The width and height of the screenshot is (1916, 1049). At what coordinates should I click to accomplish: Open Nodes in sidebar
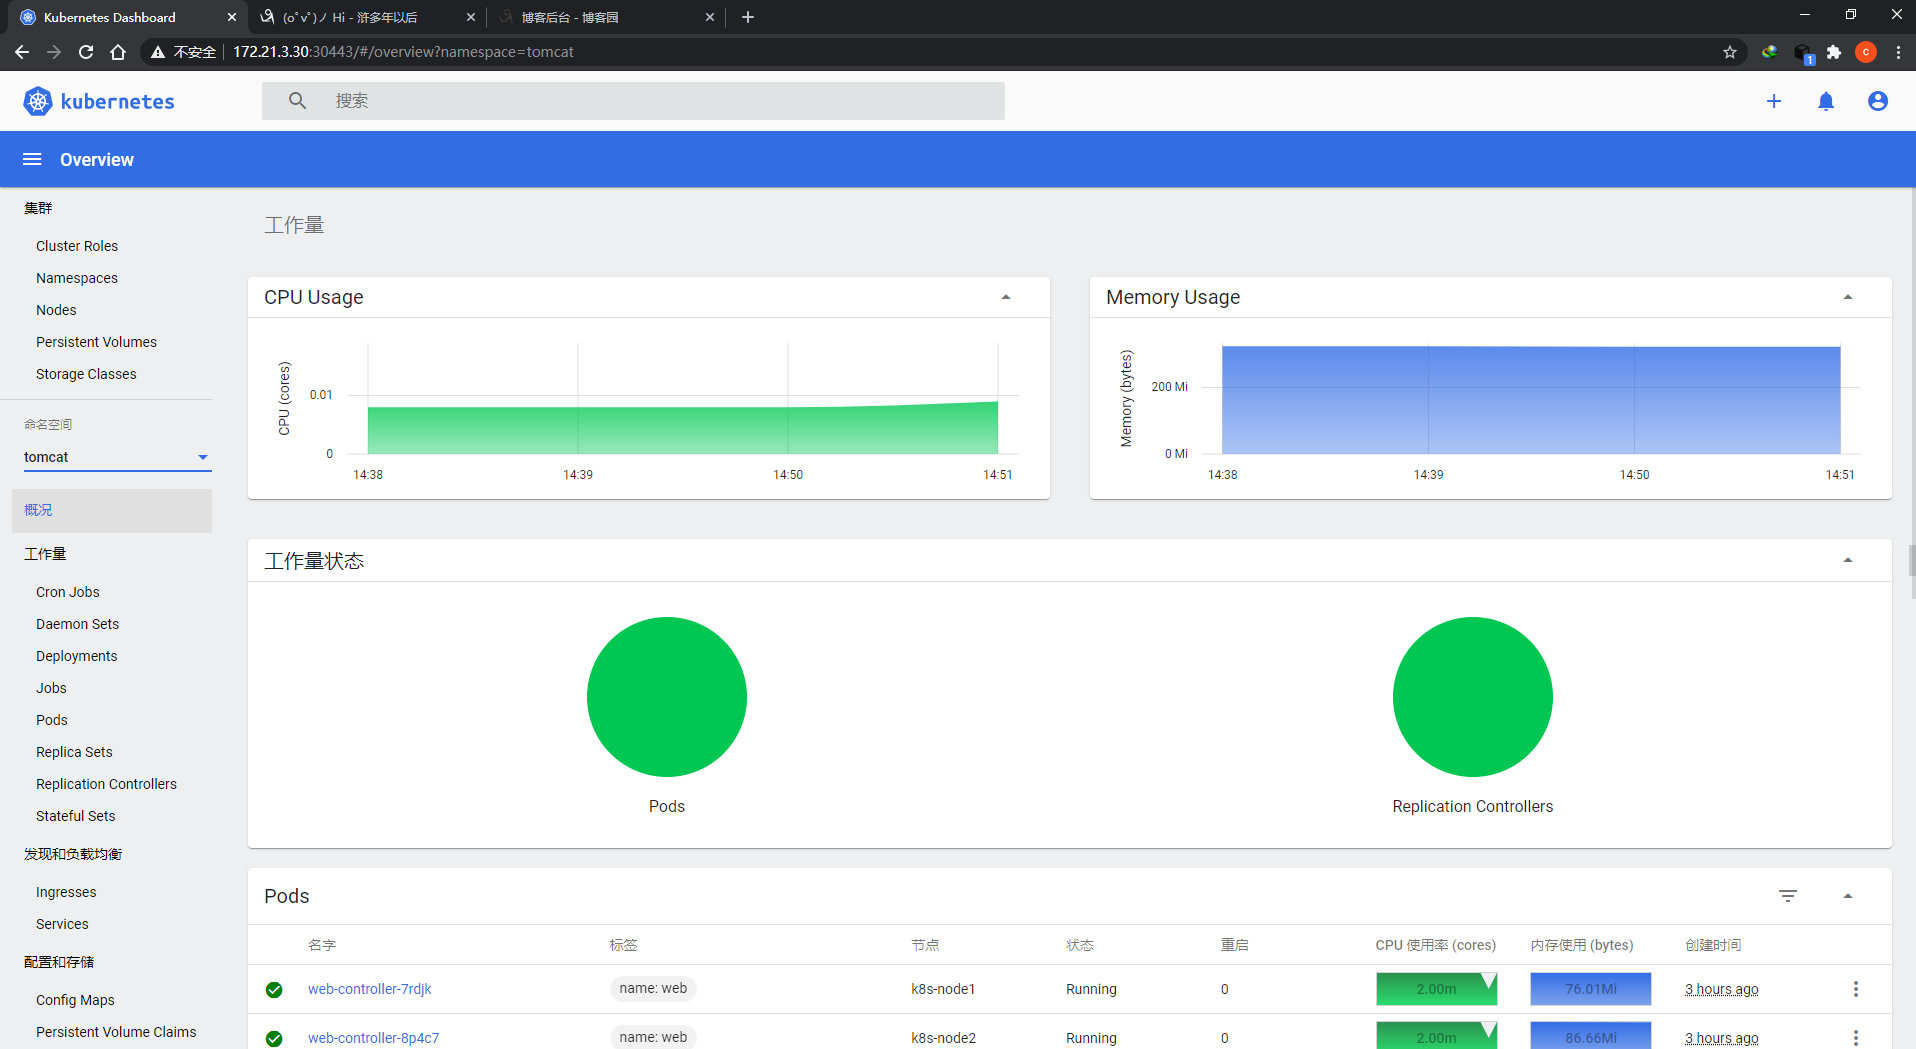point(56,310)
